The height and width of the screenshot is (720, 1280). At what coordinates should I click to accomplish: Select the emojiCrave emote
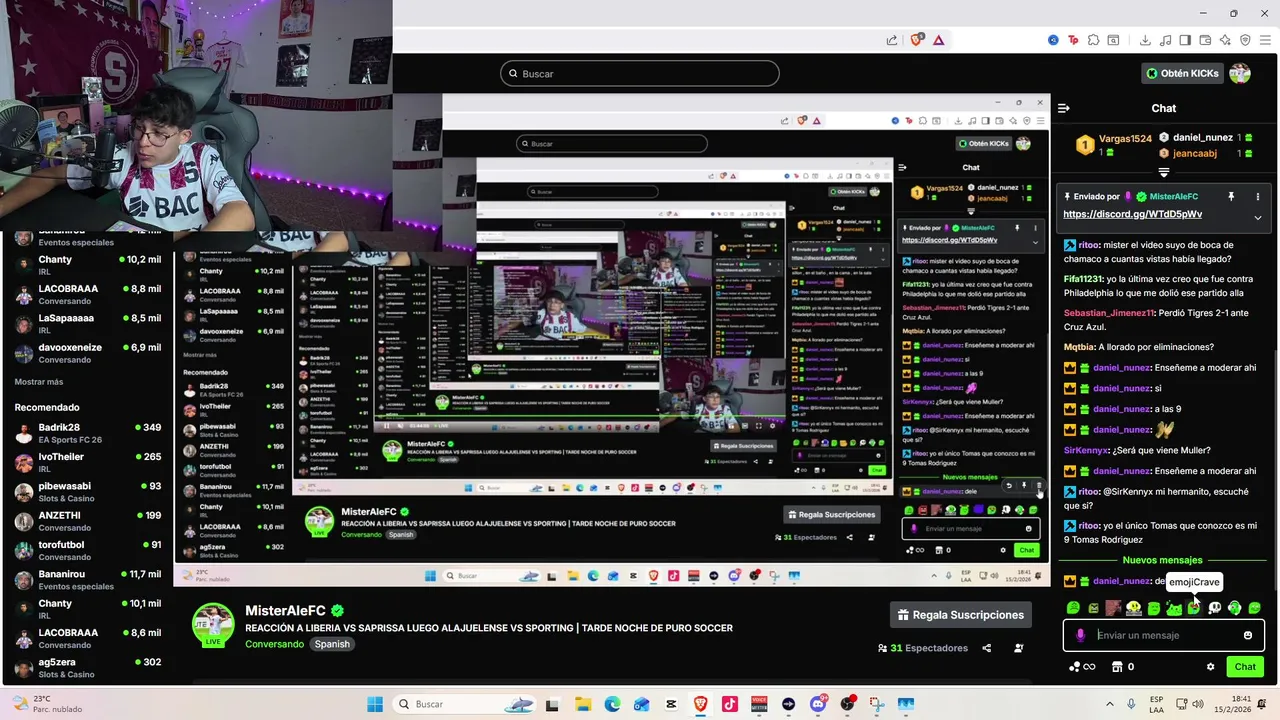coord(1194,607)
